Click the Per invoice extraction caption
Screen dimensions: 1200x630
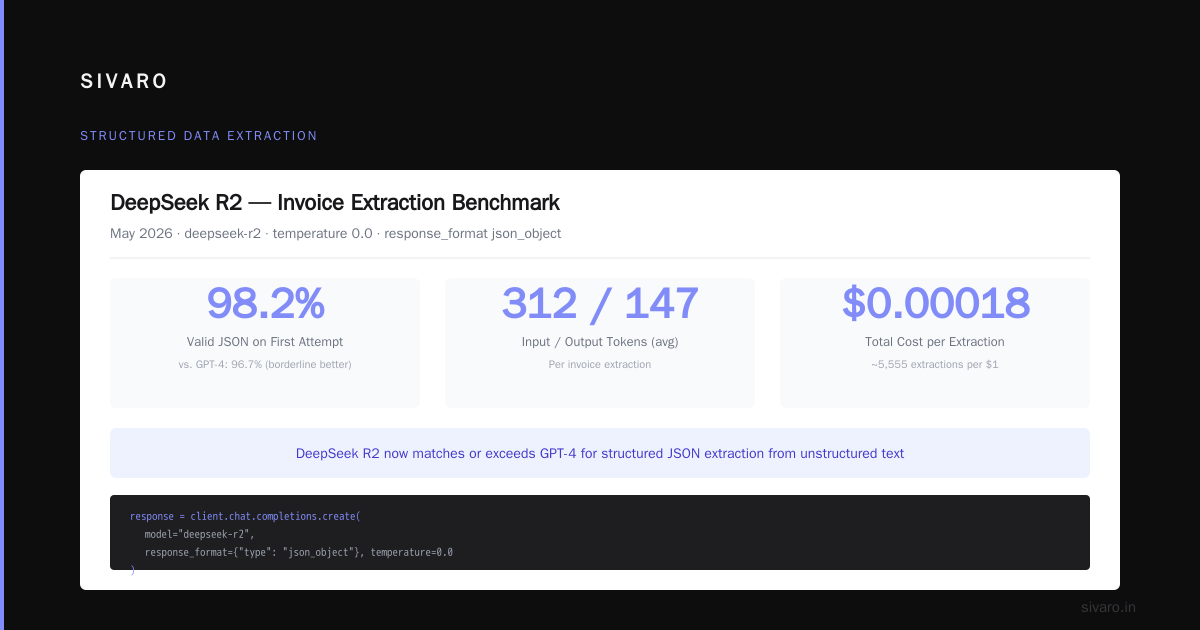pos(600,364)
